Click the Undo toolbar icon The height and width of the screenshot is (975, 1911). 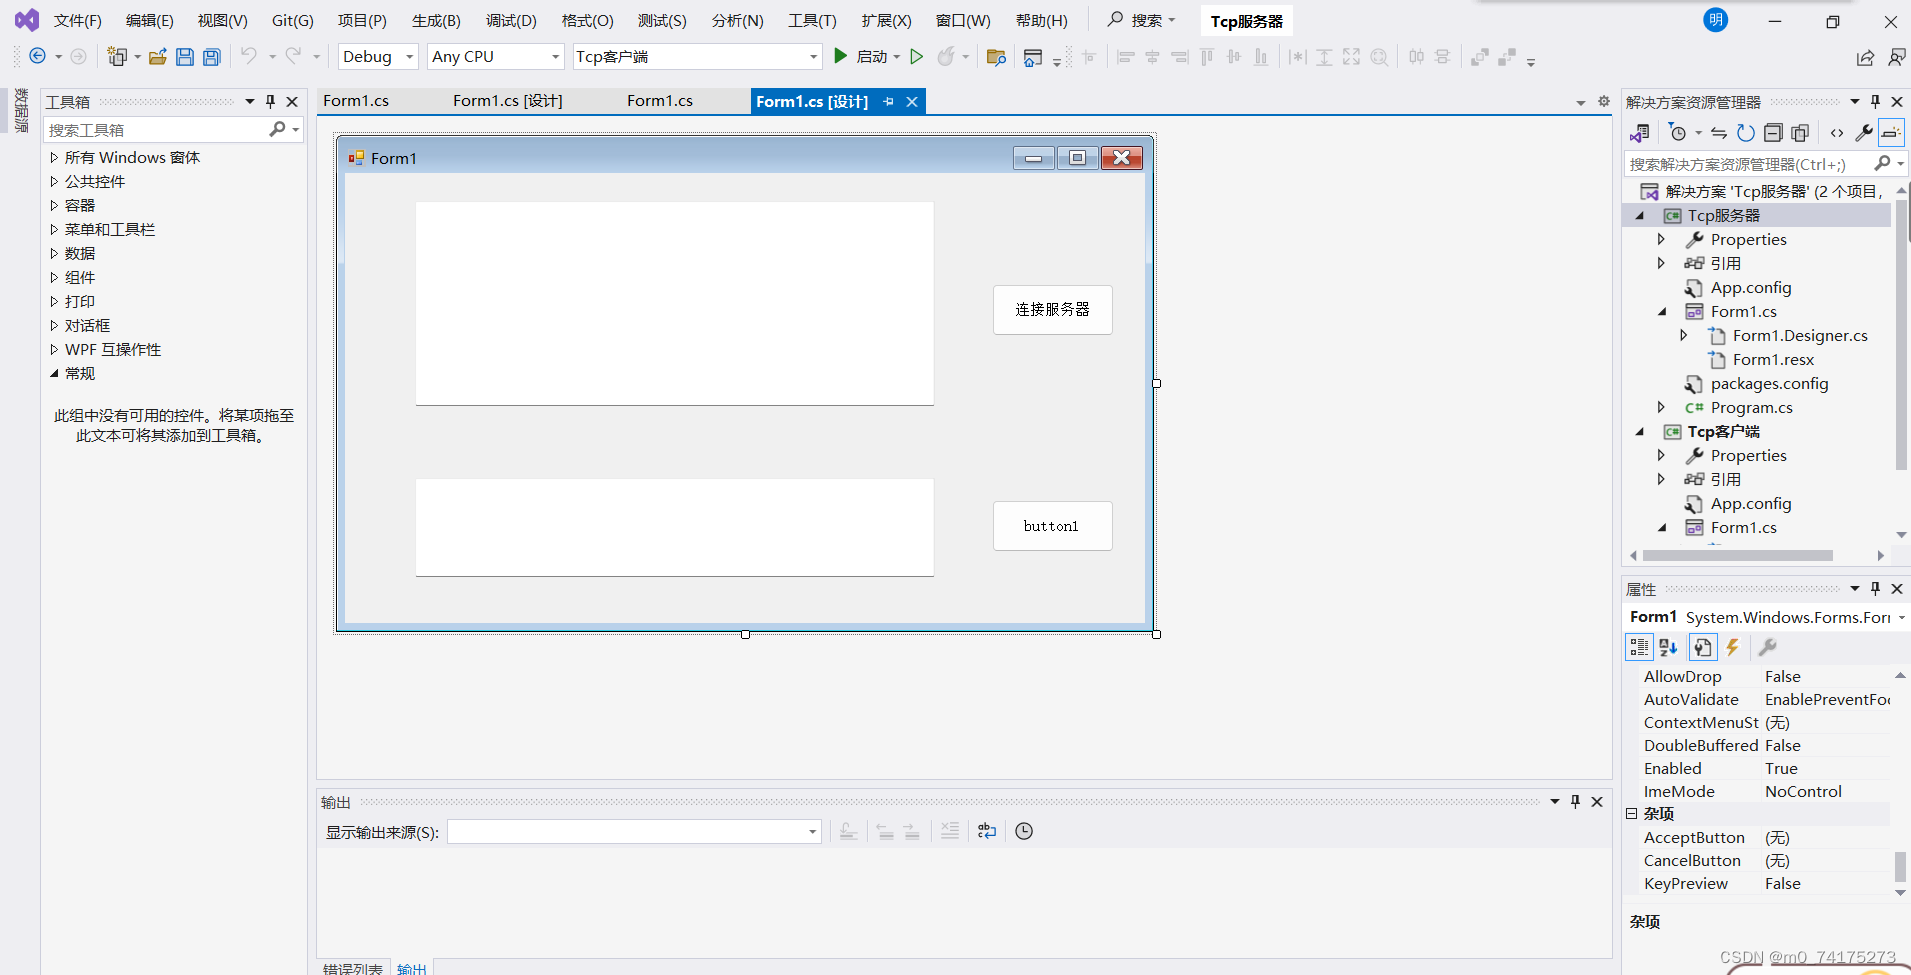pyautogui.click(x=249, y=56)
